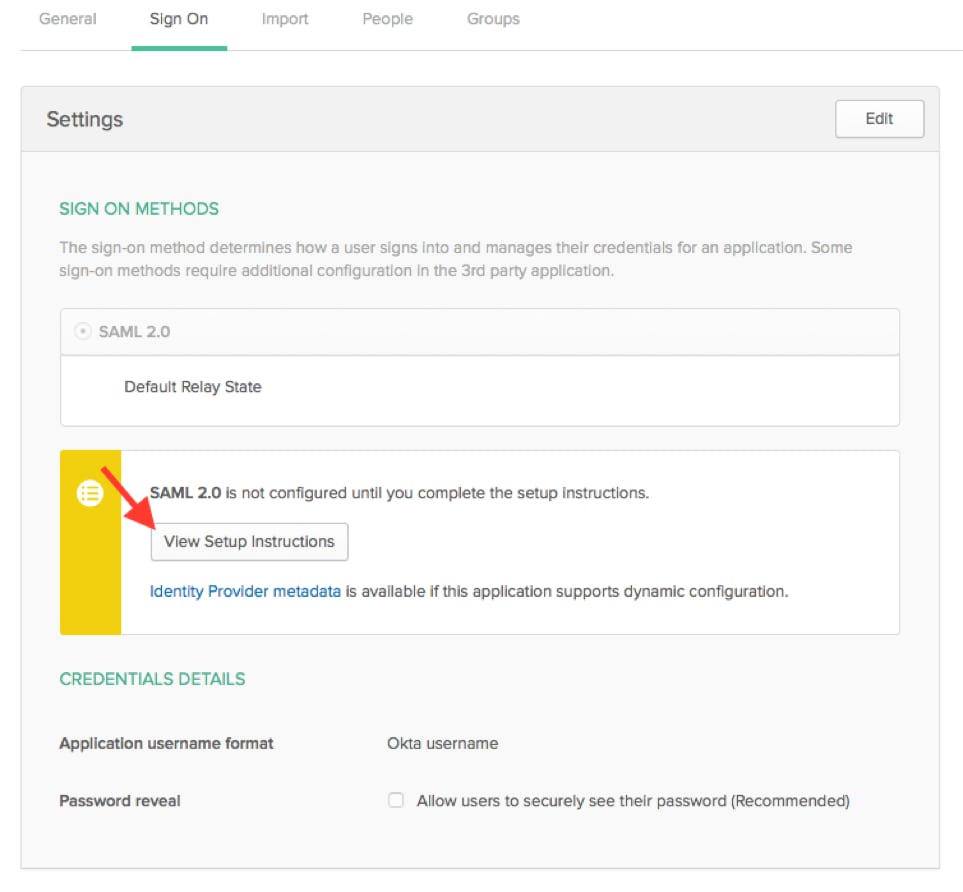Click the Default Relay State field
Viewport: 963px width, 892px height.
[x=480, y=391]
